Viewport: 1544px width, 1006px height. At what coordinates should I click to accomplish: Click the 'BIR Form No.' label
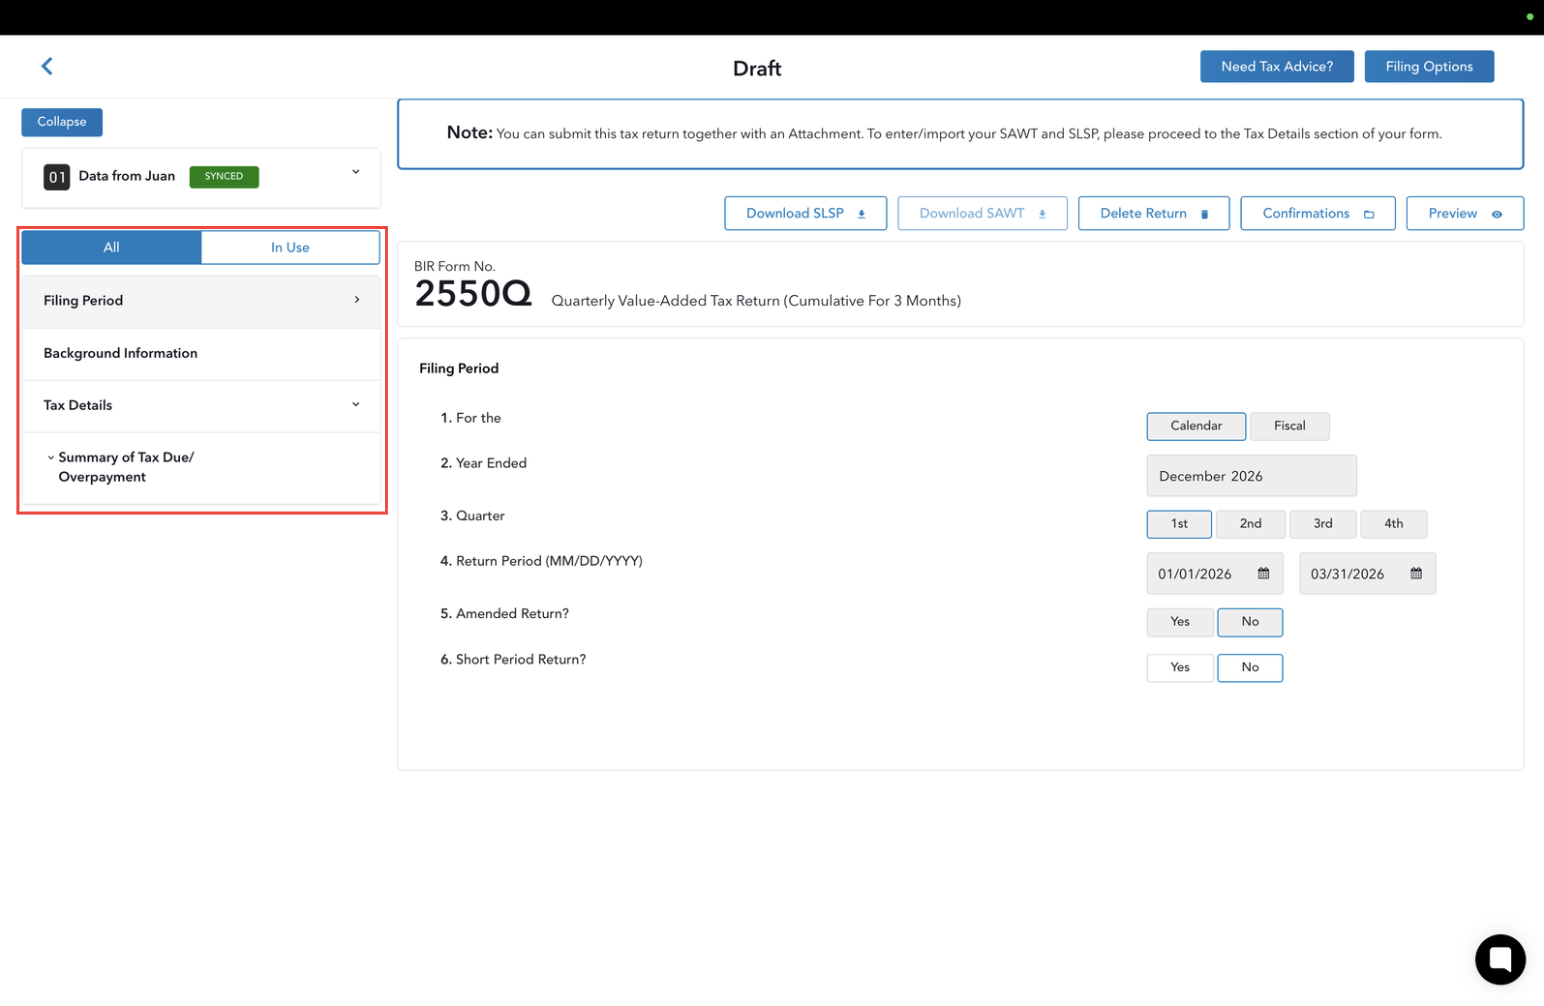pyautogui.click(x=455, y=267)
